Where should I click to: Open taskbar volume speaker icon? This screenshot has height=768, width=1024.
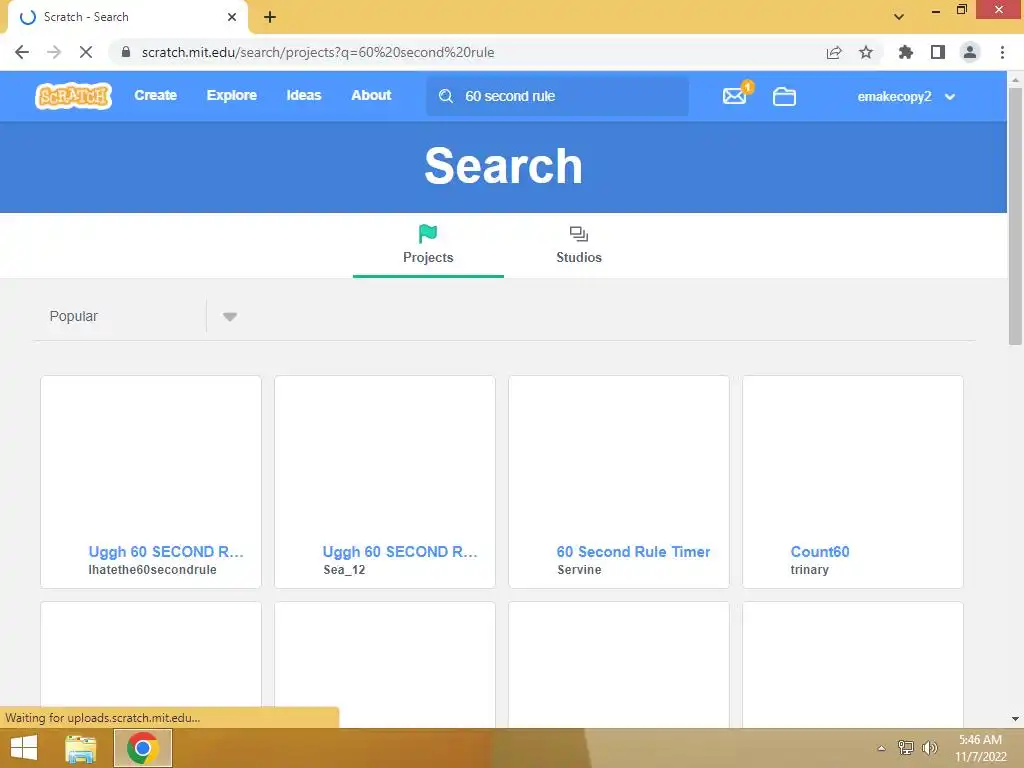click(930, 748)
